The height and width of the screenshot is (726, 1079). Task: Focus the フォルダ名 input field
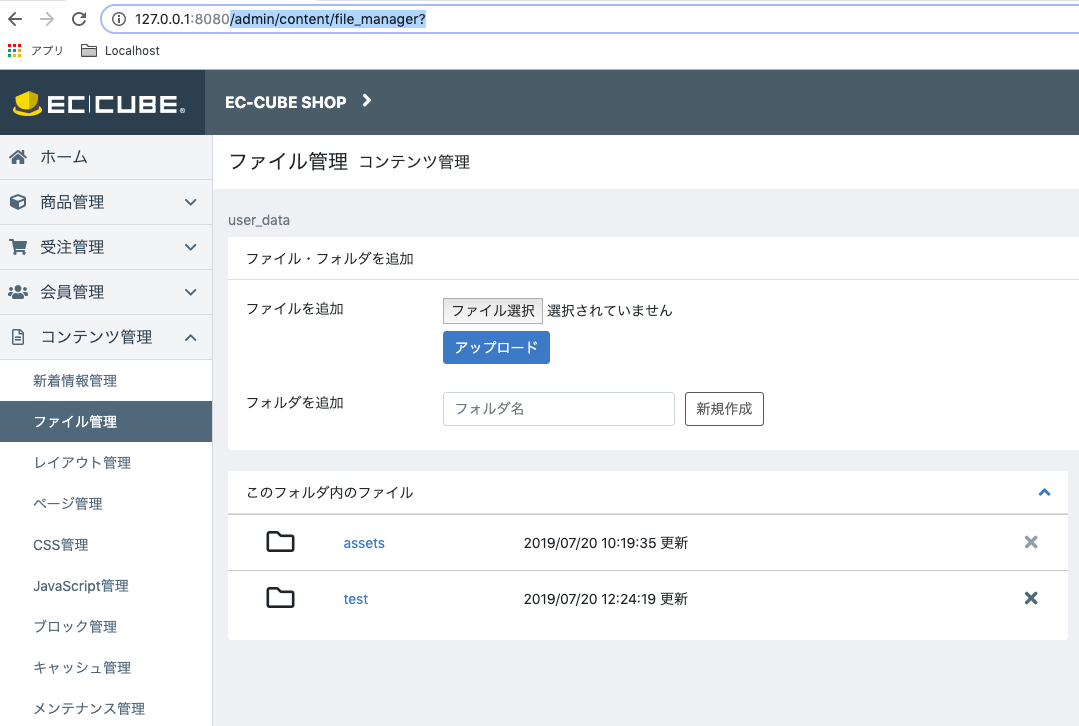pyautogui.click(x=559, y=409)
